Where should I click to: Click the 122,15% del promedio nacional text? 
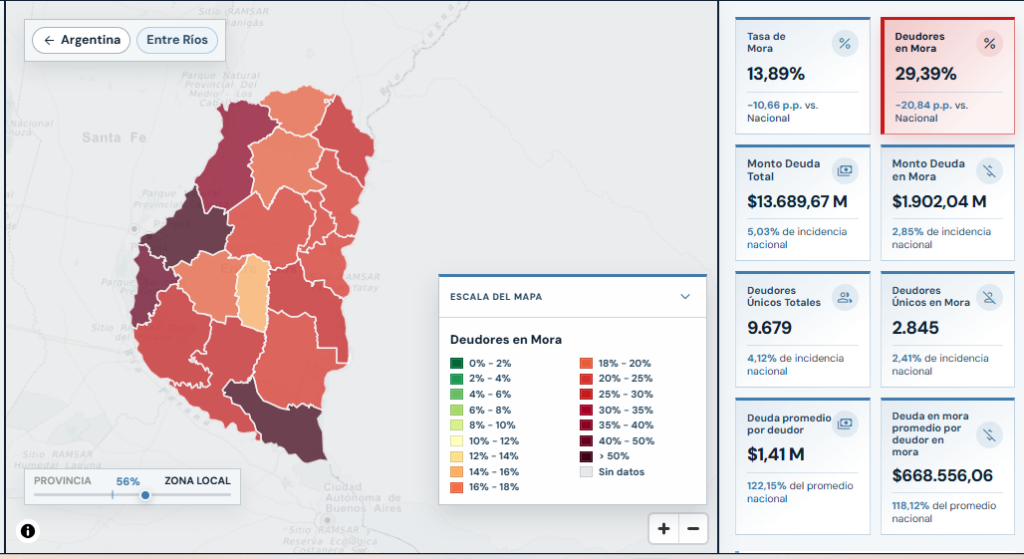800,492
